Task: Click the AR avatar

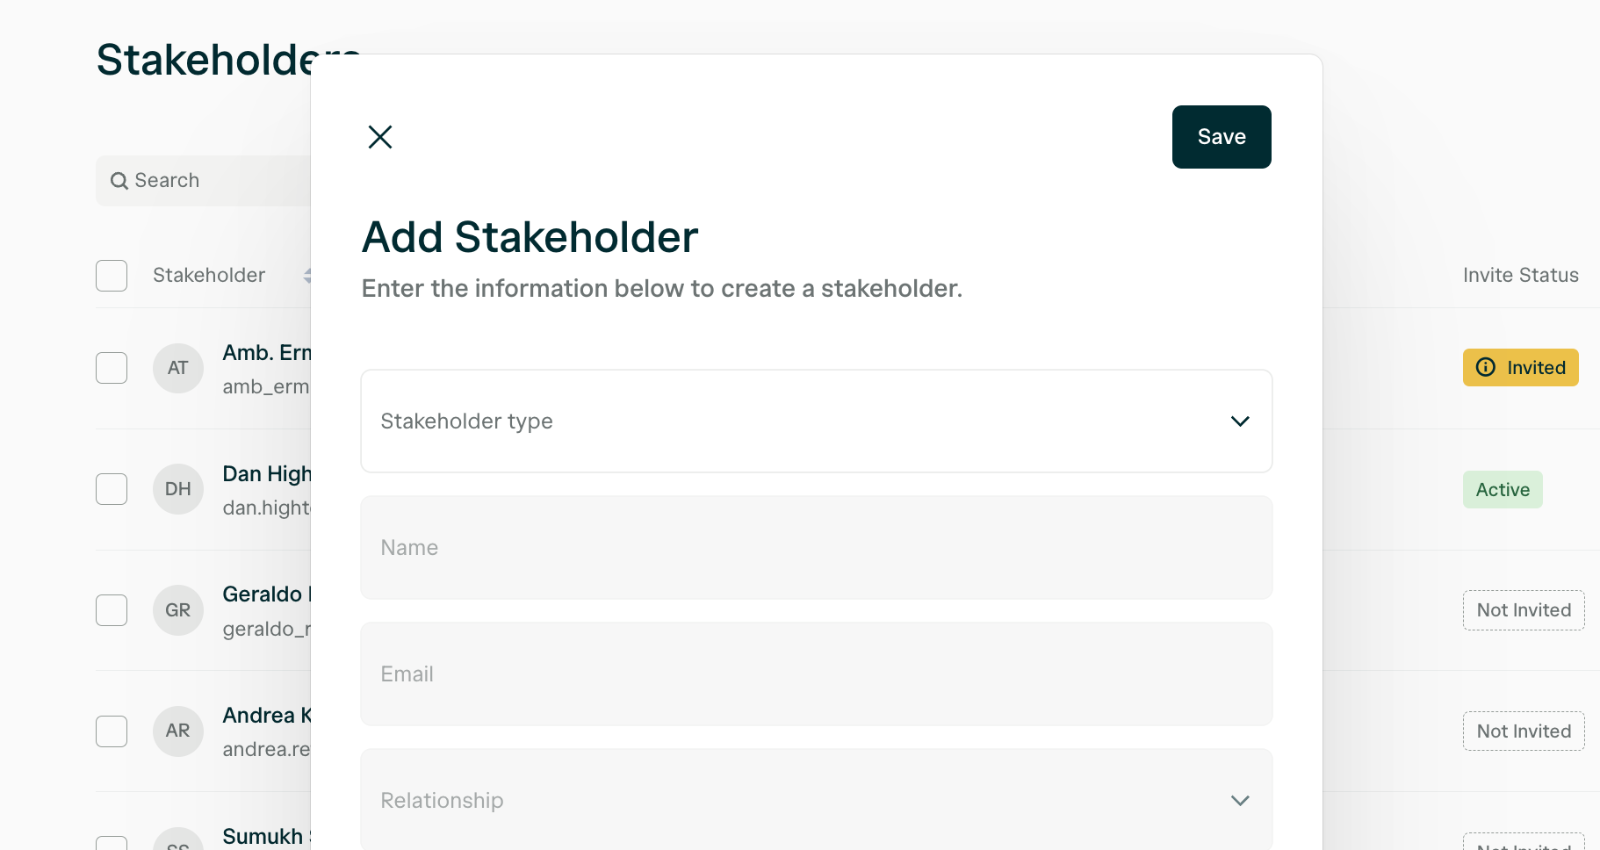Action: pos(178,731)
